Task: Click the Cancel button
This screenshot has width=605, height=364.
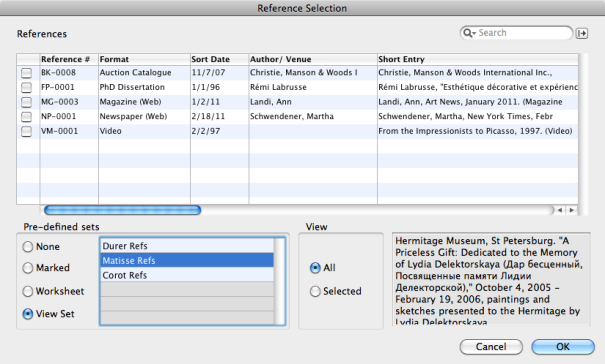Action: (491, 347)
